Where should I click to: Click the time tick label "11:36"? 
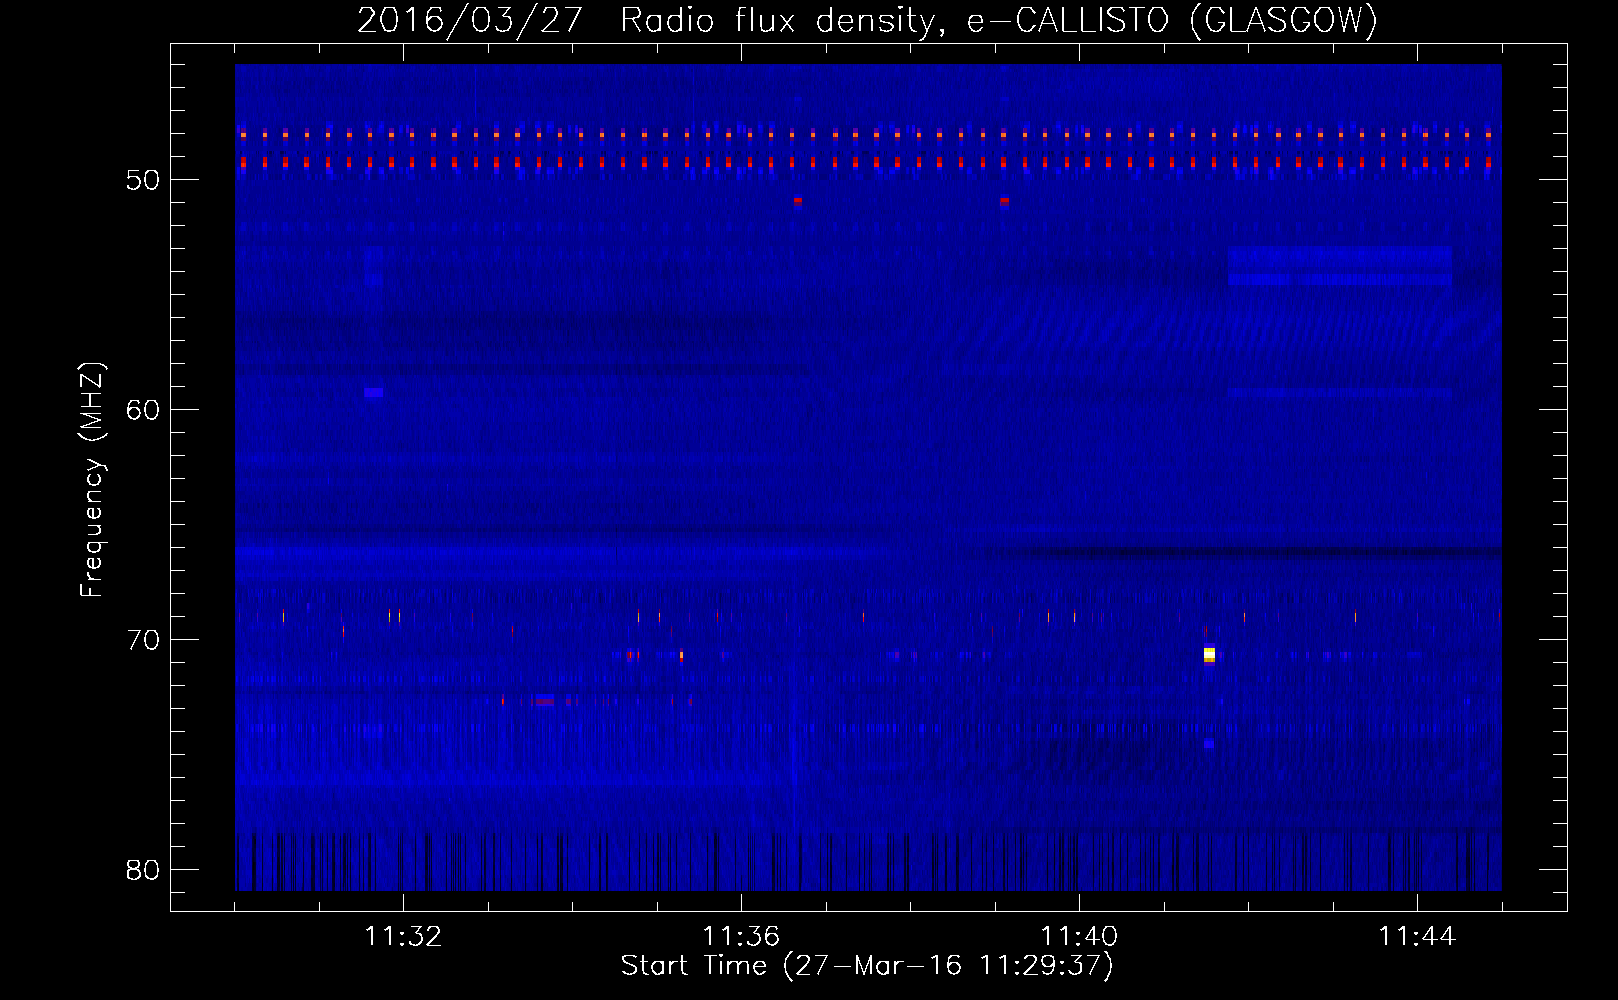pos(741,937)
